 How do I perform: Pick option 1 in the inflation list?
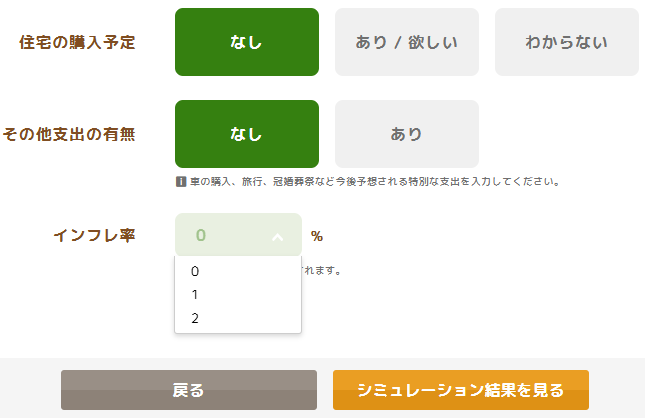pos(238,295)
